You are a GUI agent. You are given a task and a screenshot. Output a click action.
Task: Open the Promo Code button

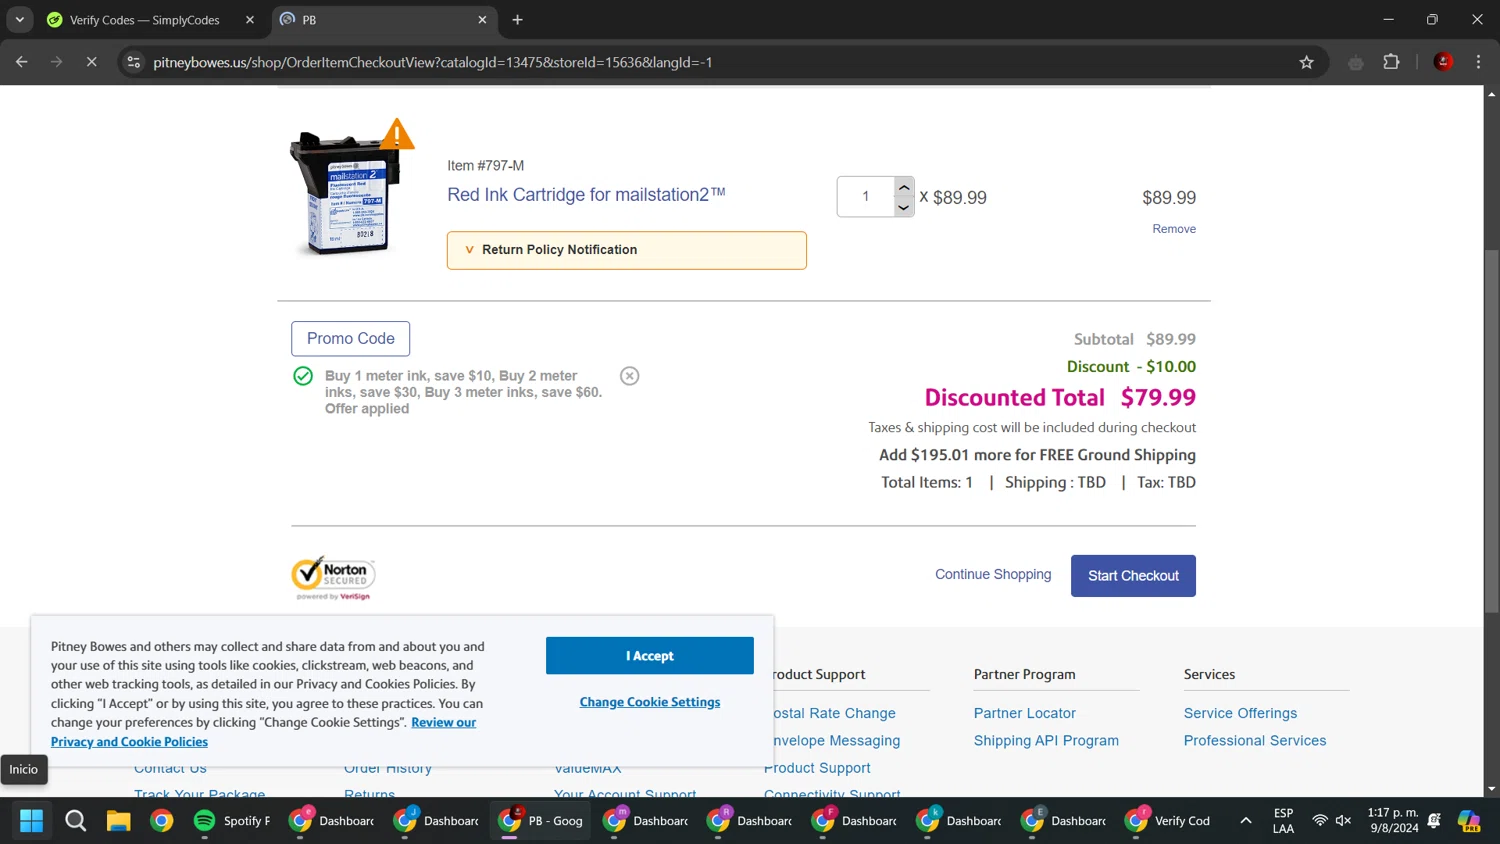pyautogui.click(x=351, y=339)
